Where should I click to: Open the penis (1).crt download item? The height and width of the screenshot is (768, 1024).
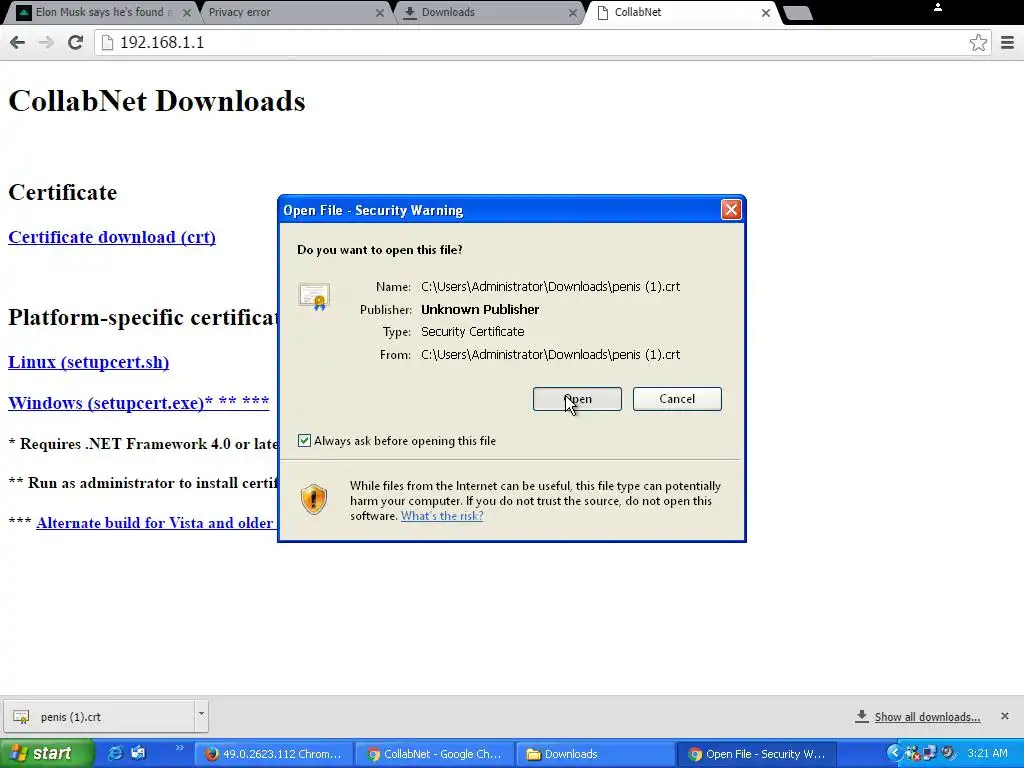click(99, 717)
